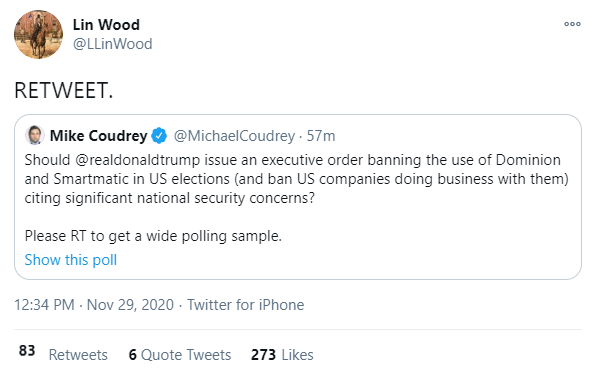Open the 12:34 PM tweet timestamp
The width and height of the screenshot is (597, 377).
tap(44, 305)
